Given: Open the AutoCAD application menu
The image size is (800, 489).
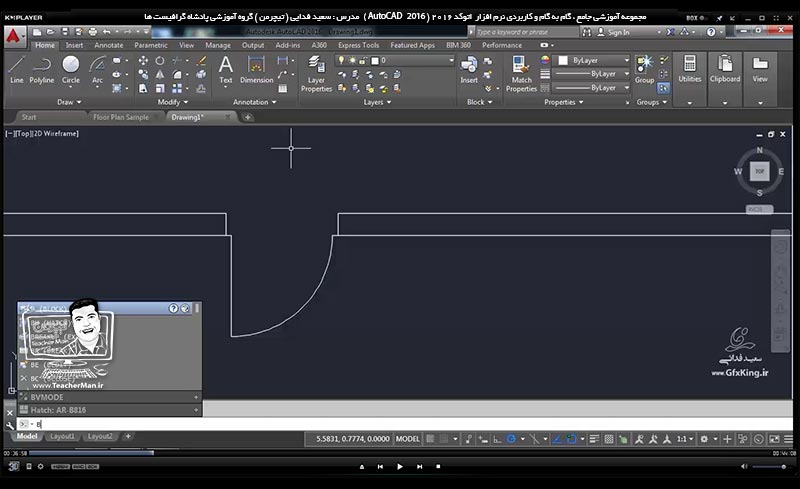Looking at the screenshot, I should [14, 37].
